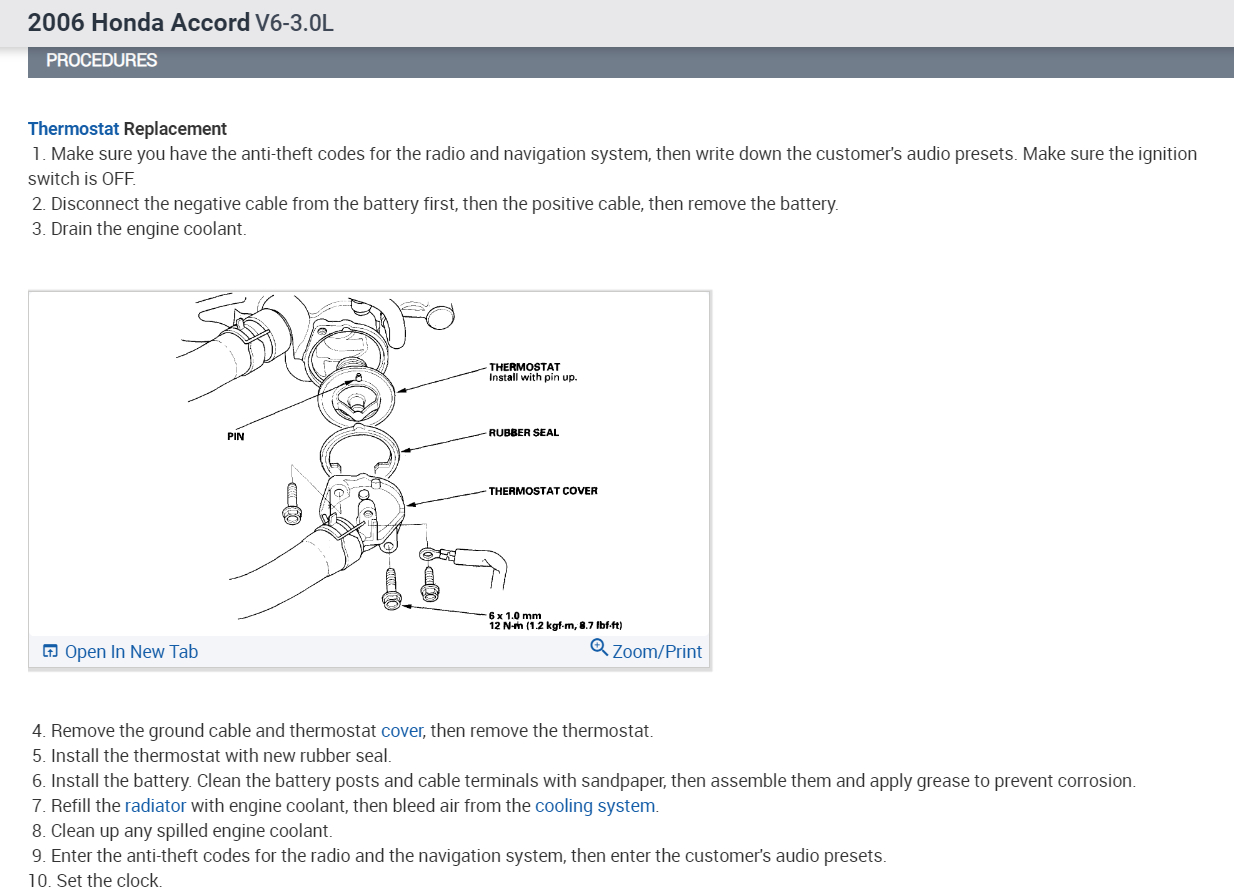Click the Open In New Tab icon
The width and height of the screenshot is (1234, 892).
pos(50,652)
